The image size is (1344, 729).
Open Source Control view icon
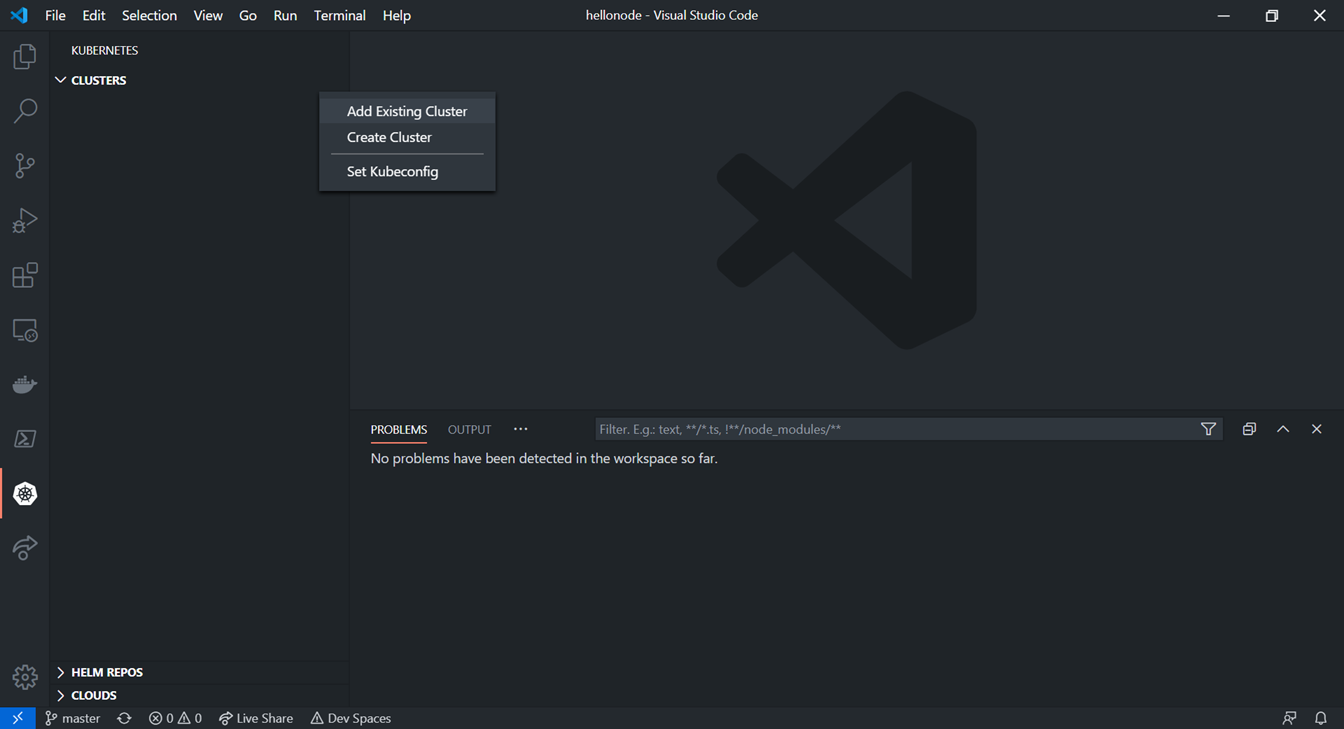25,165
